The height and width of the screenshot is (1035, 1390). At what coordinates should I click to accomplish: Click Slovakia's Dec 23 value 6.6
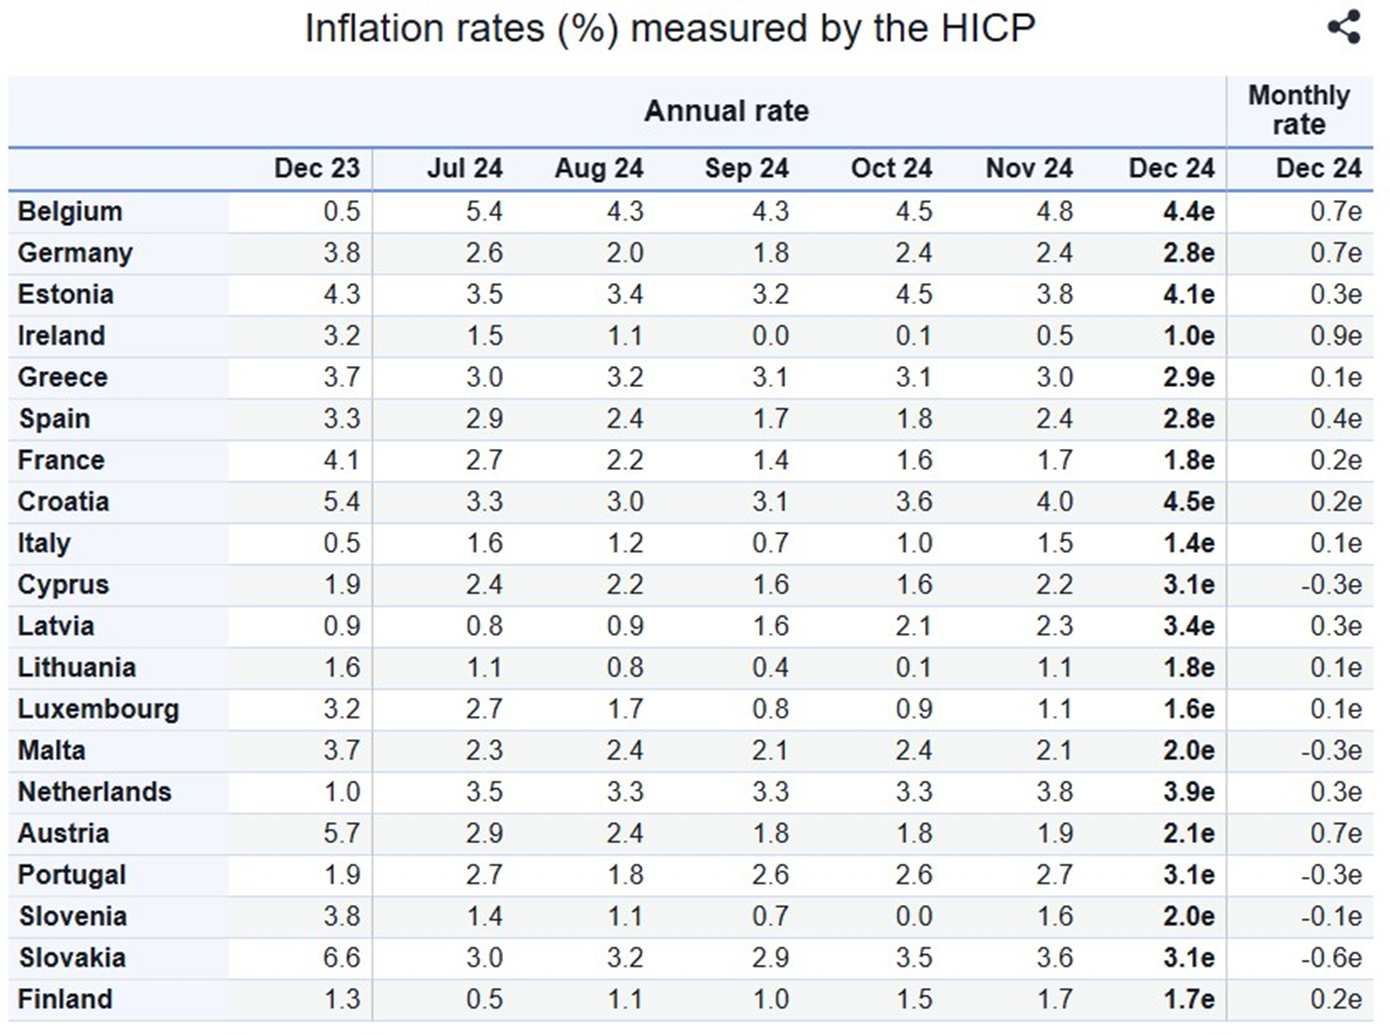pyautogui.click(x=341, y=958)
